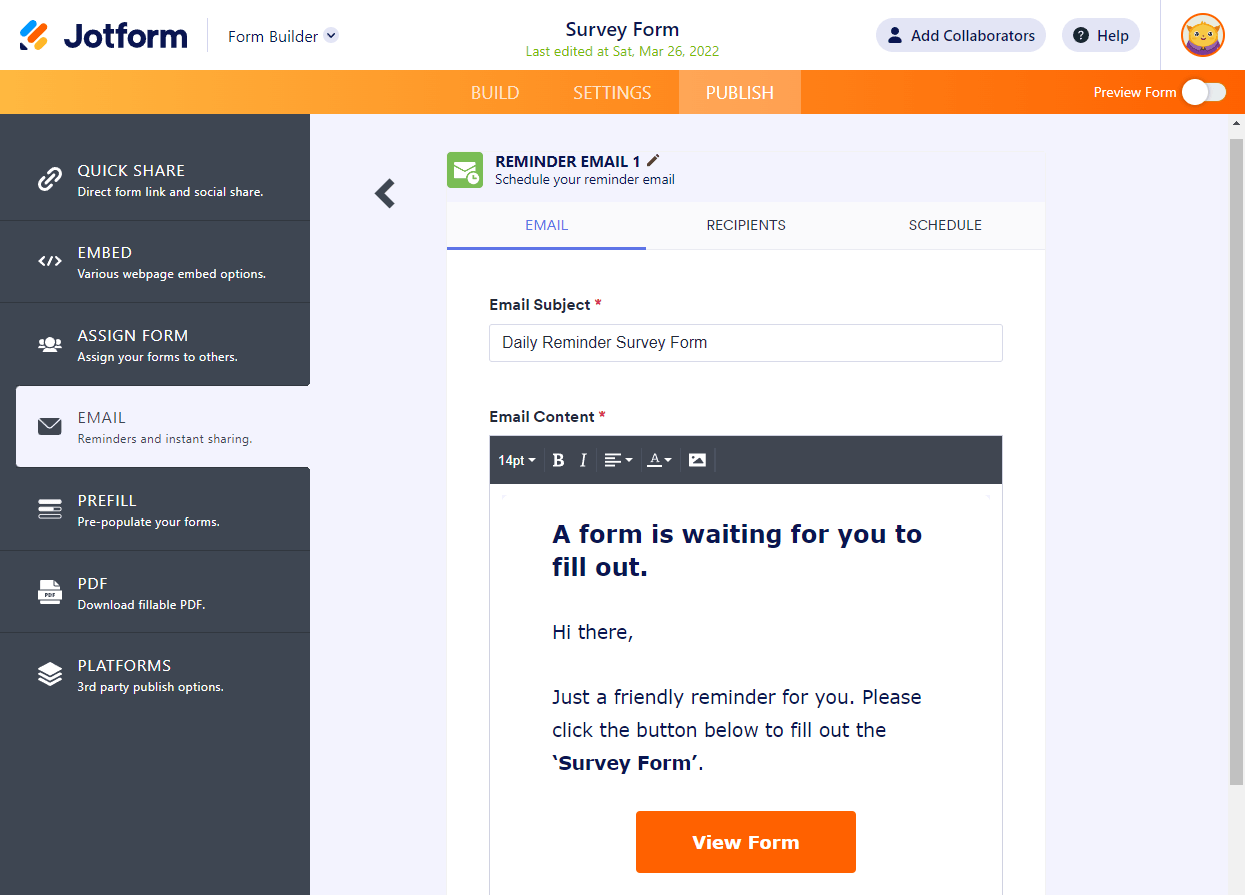Go to the Build tab

coord(495,93)
